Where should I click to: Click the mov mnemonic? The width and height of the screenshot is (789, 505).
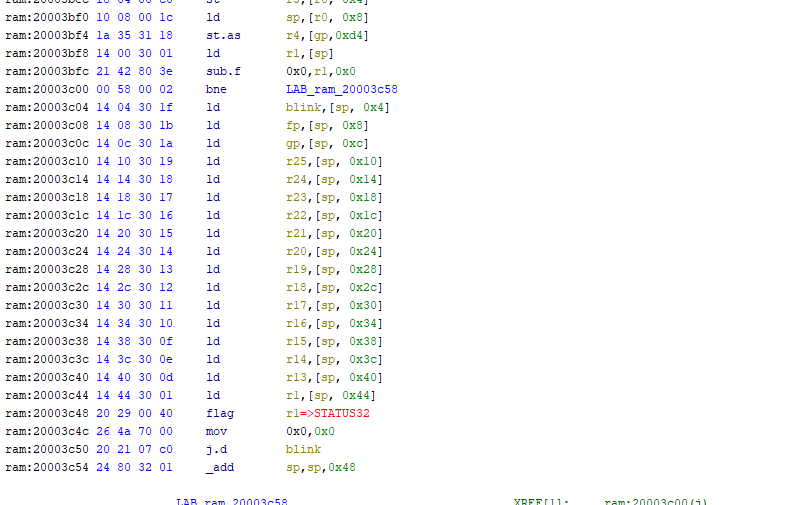click(x=216, y=432)
